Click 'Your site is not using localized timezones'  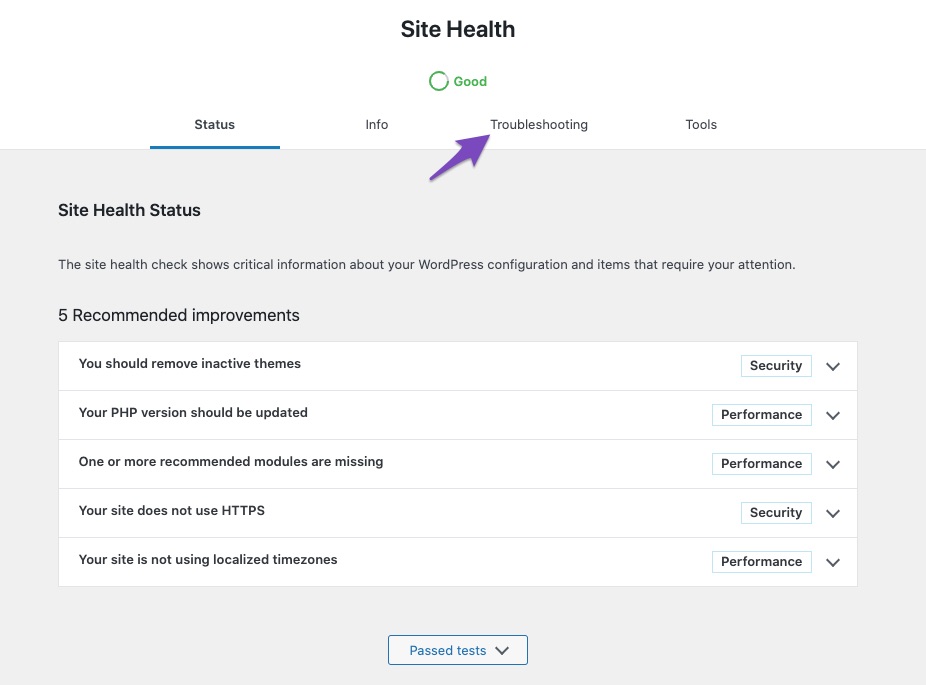pos(208,560)
